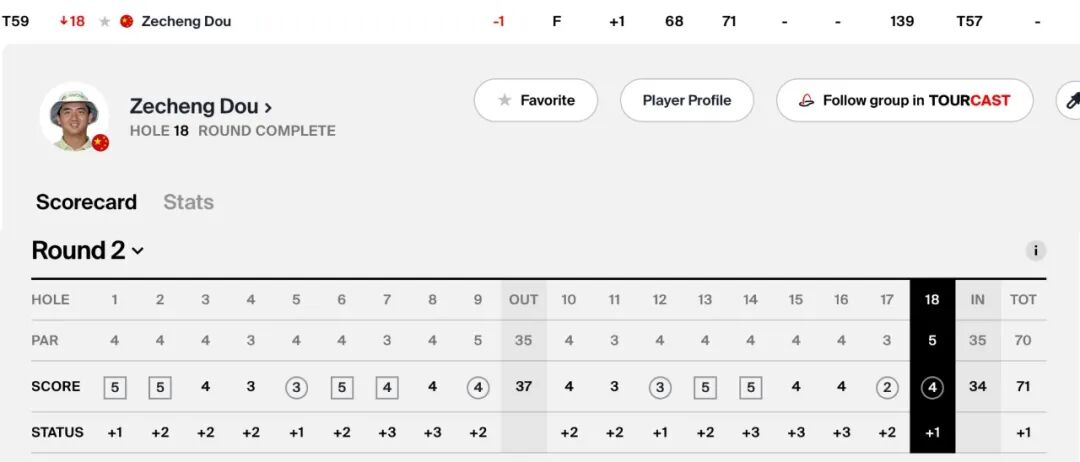The image size is (1080, 462).
Task: Click the boxed bogey score on hole 1
Action: point(115,387)
